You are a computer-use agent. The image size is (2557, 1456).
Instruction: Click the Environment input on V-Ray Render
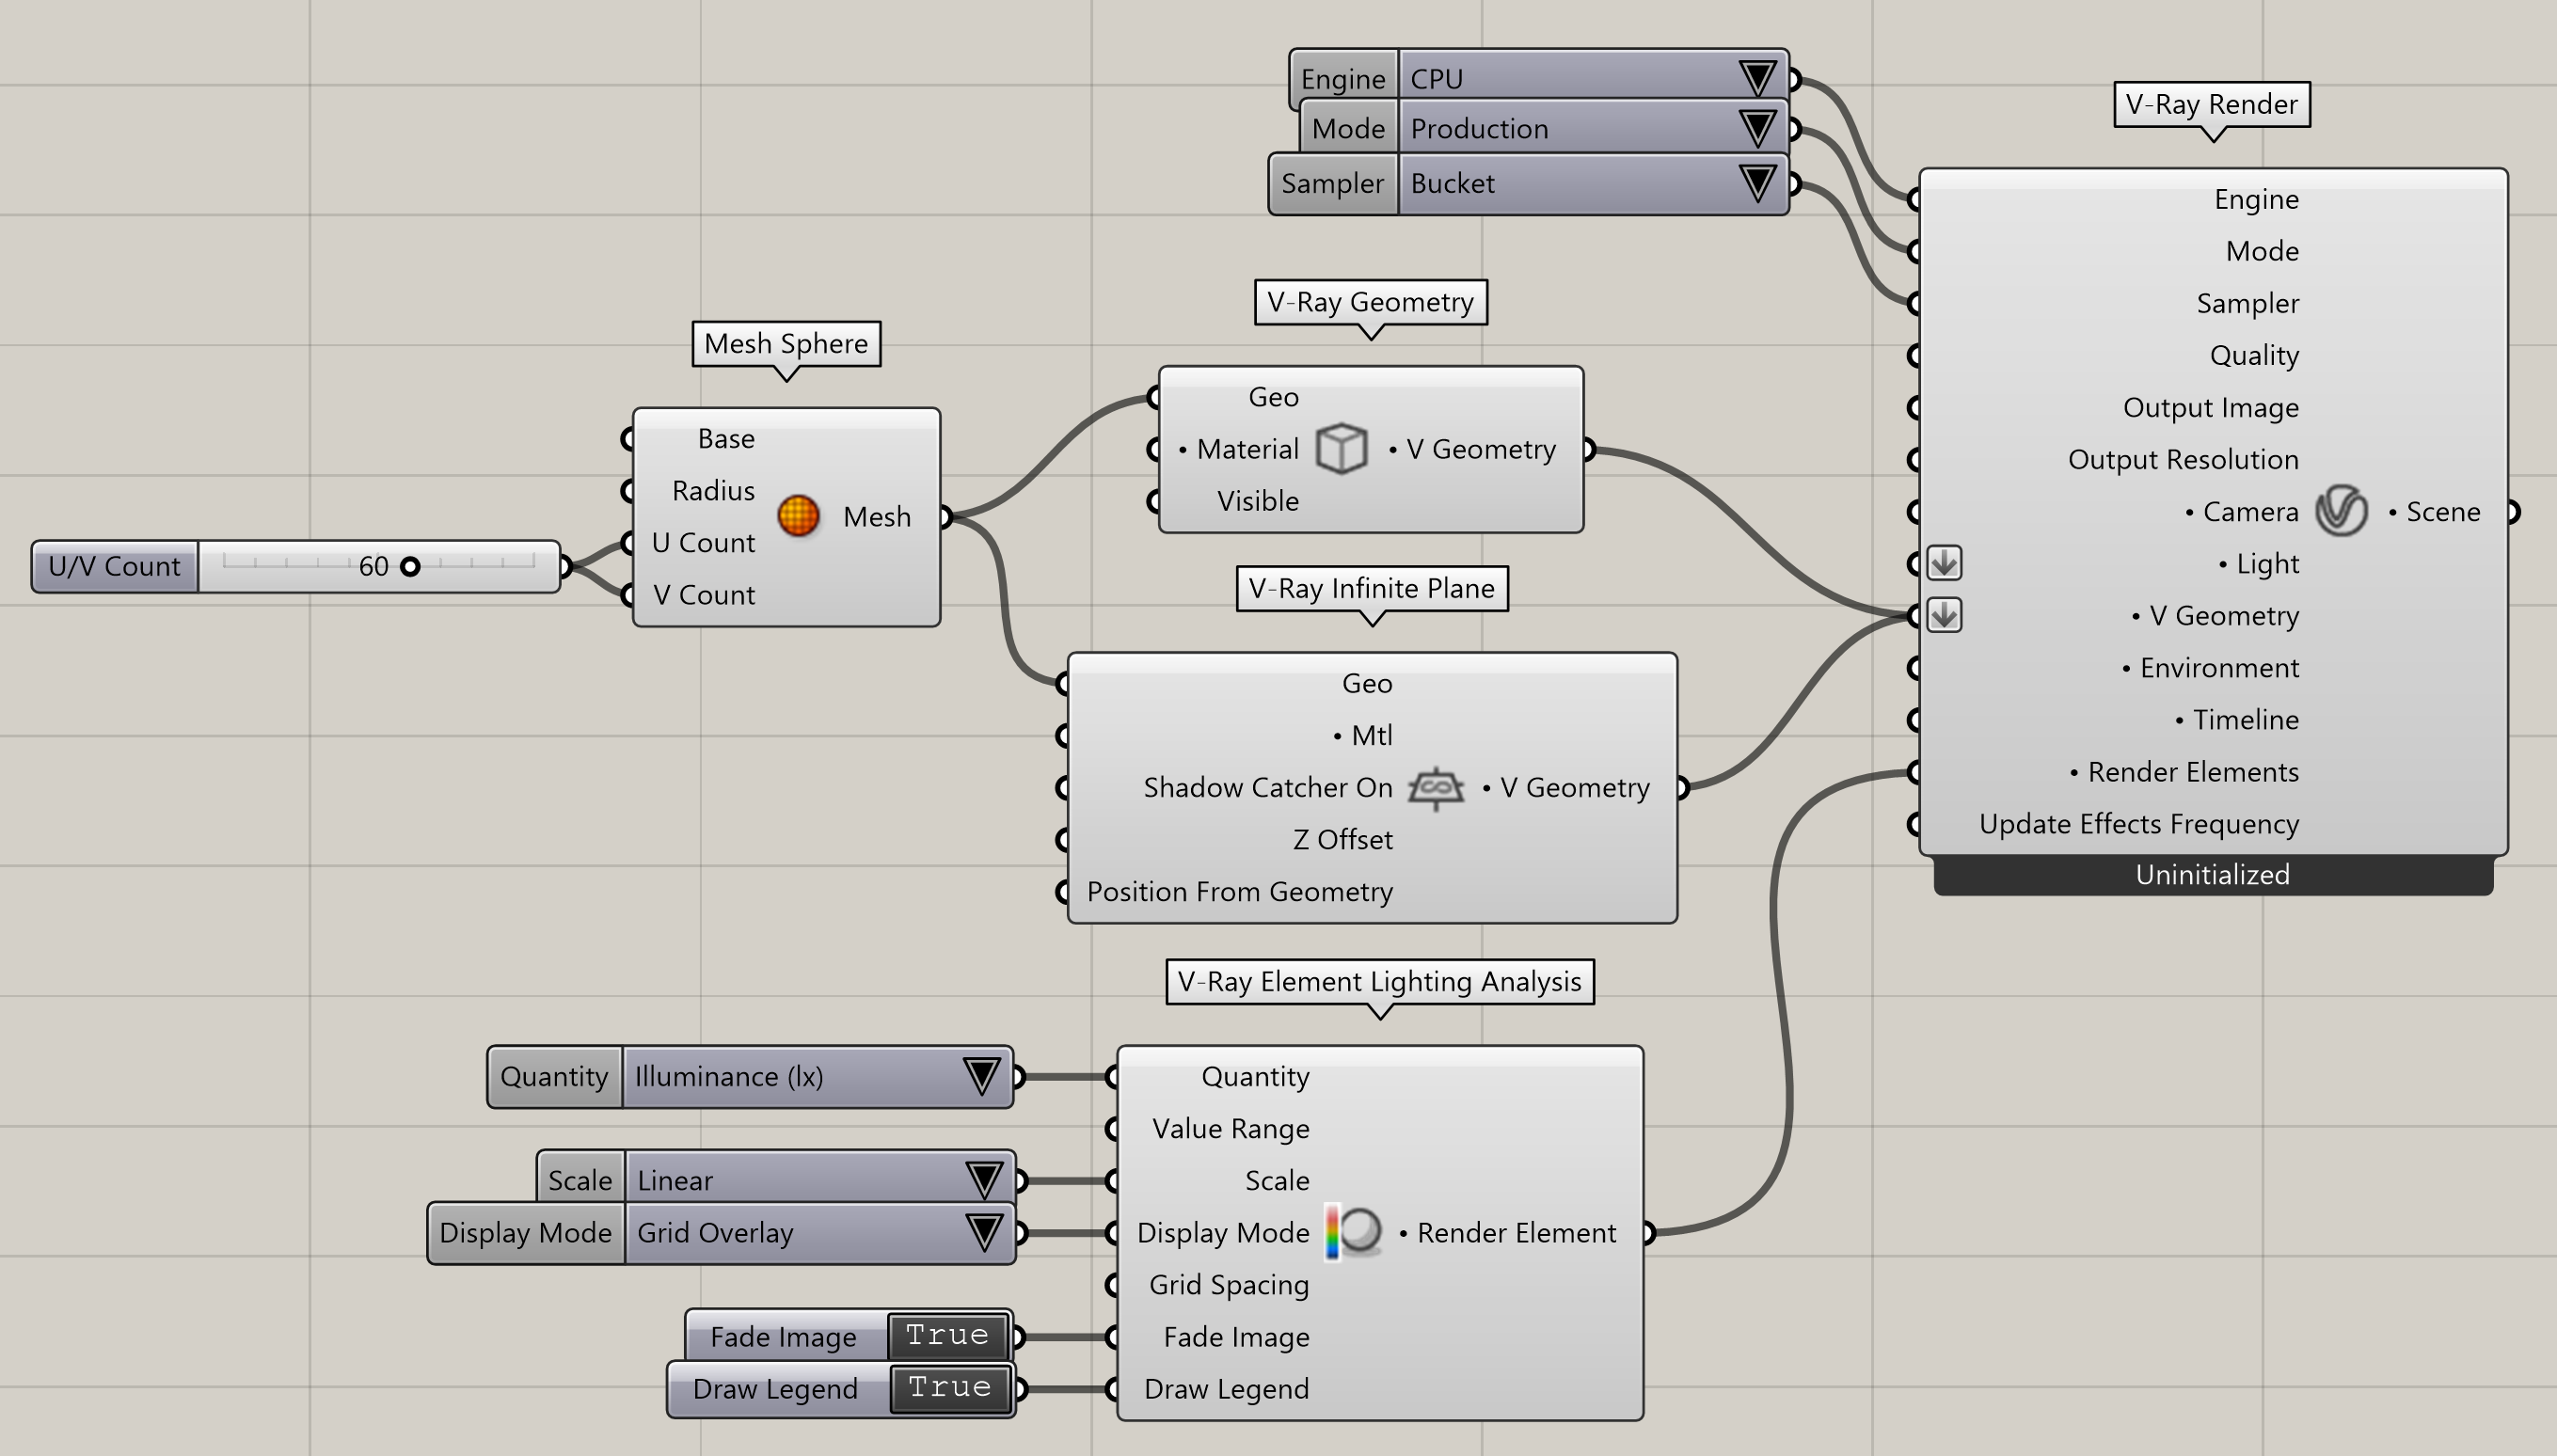(2210, 667)
